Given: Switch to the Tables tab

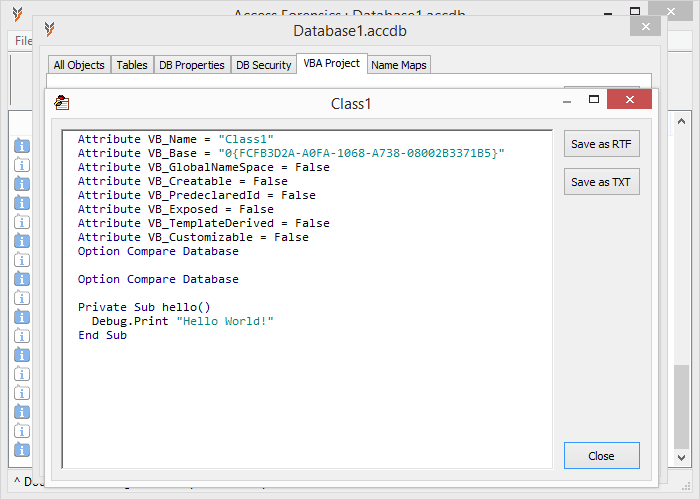Looking at the screenshot, I should click(132, 65).
